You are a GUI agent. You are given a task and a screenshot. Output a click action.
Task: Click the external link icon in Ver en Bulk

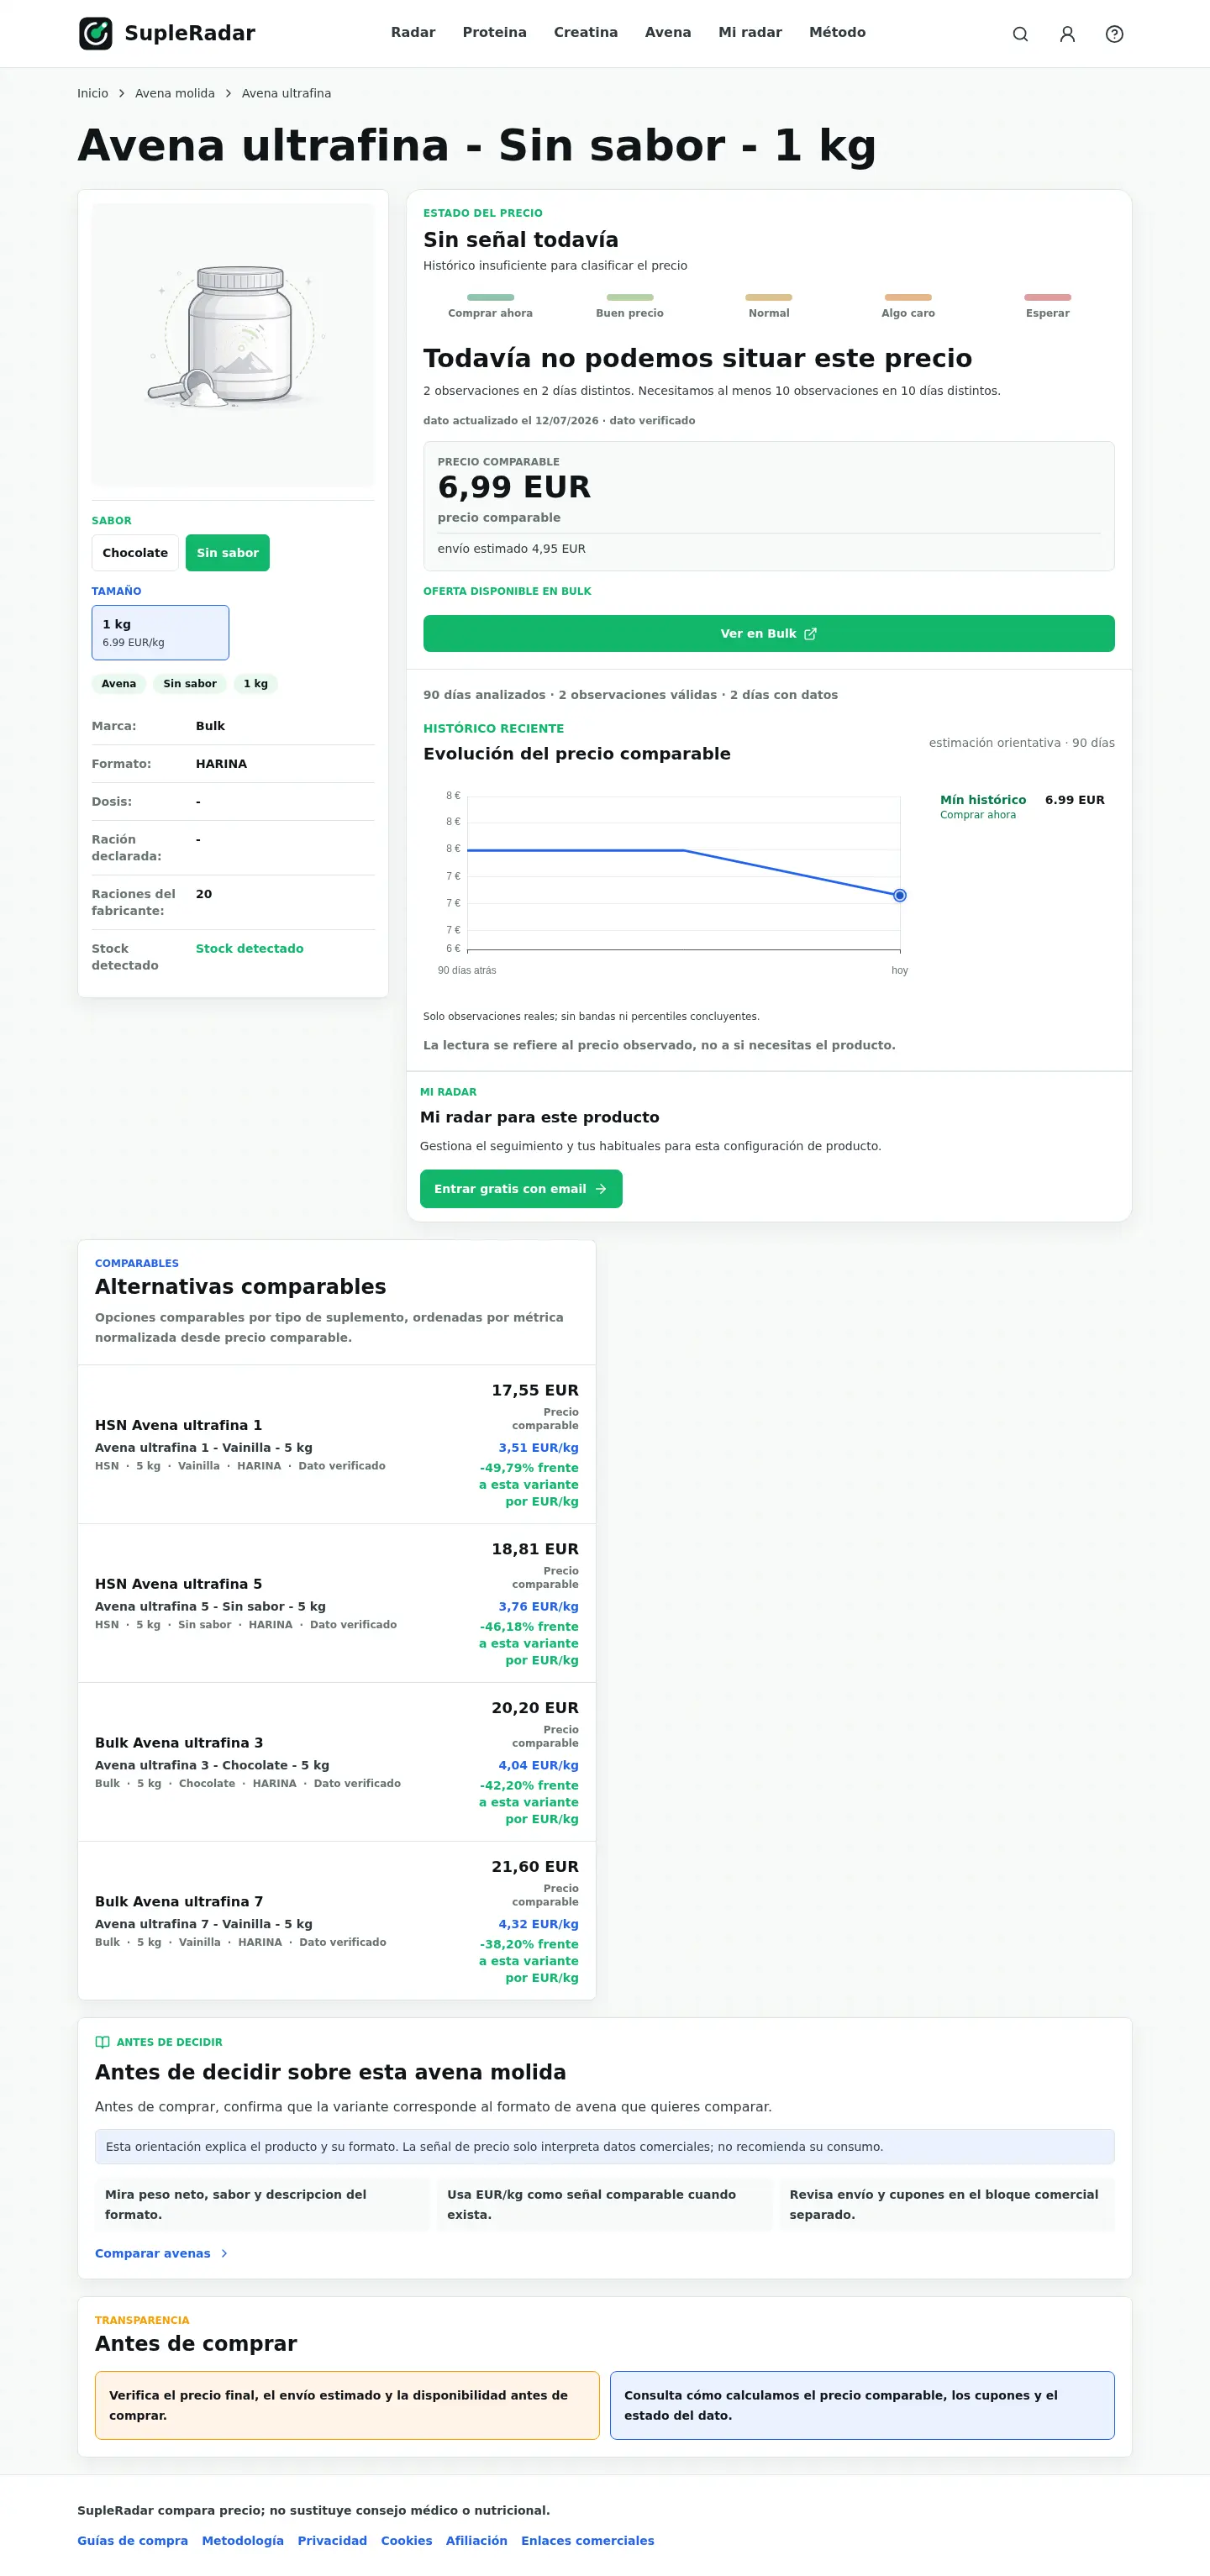811,634
